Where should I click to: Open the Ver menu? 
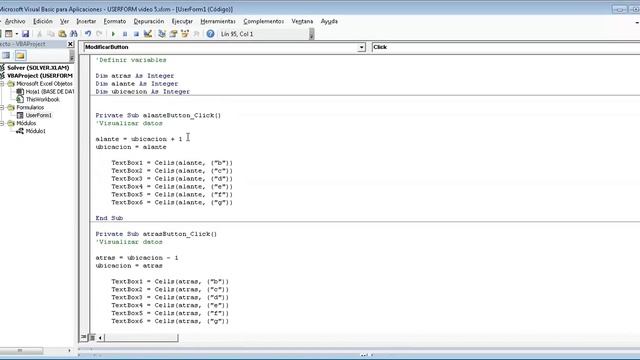point(64,21)
